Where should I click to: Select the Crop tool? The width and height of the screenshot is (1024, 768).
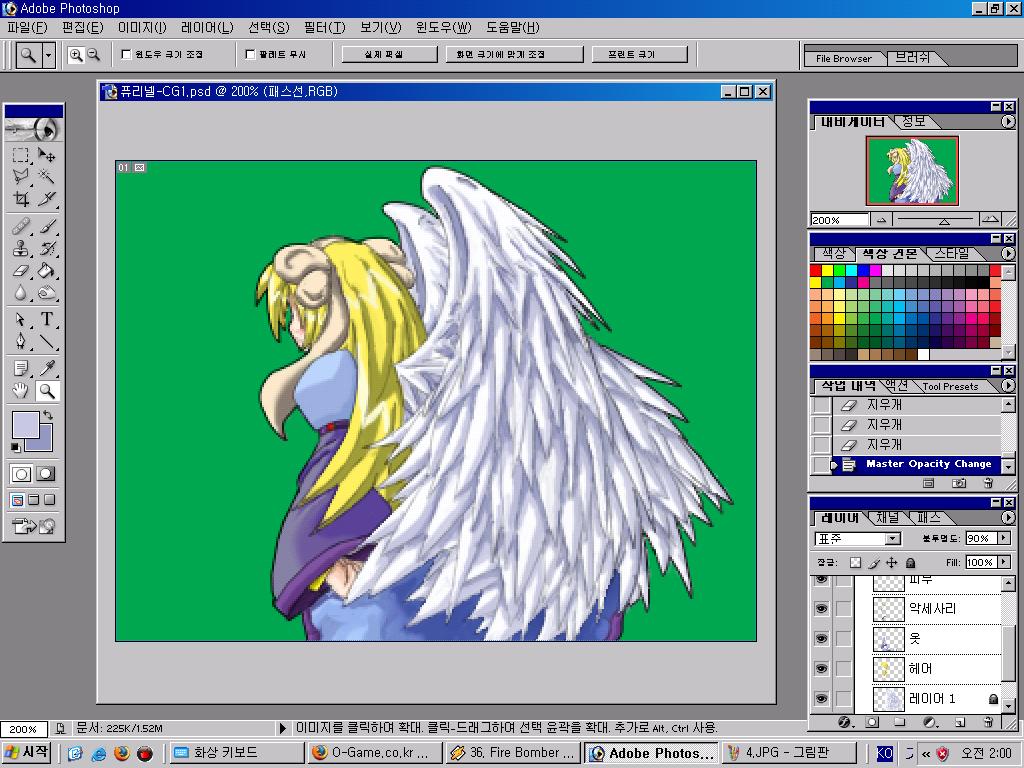21,198
